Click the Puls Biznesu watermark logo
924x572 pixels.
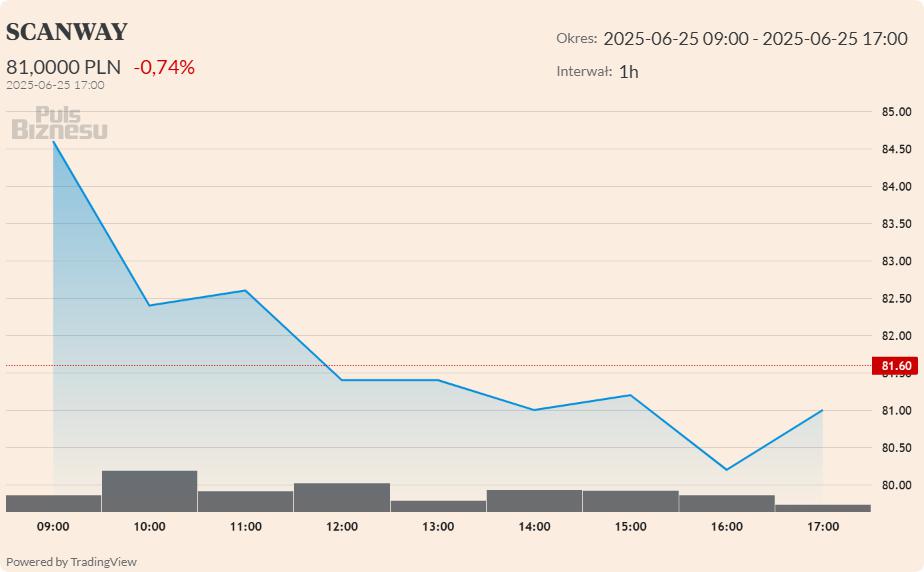[x=59, y=123]
